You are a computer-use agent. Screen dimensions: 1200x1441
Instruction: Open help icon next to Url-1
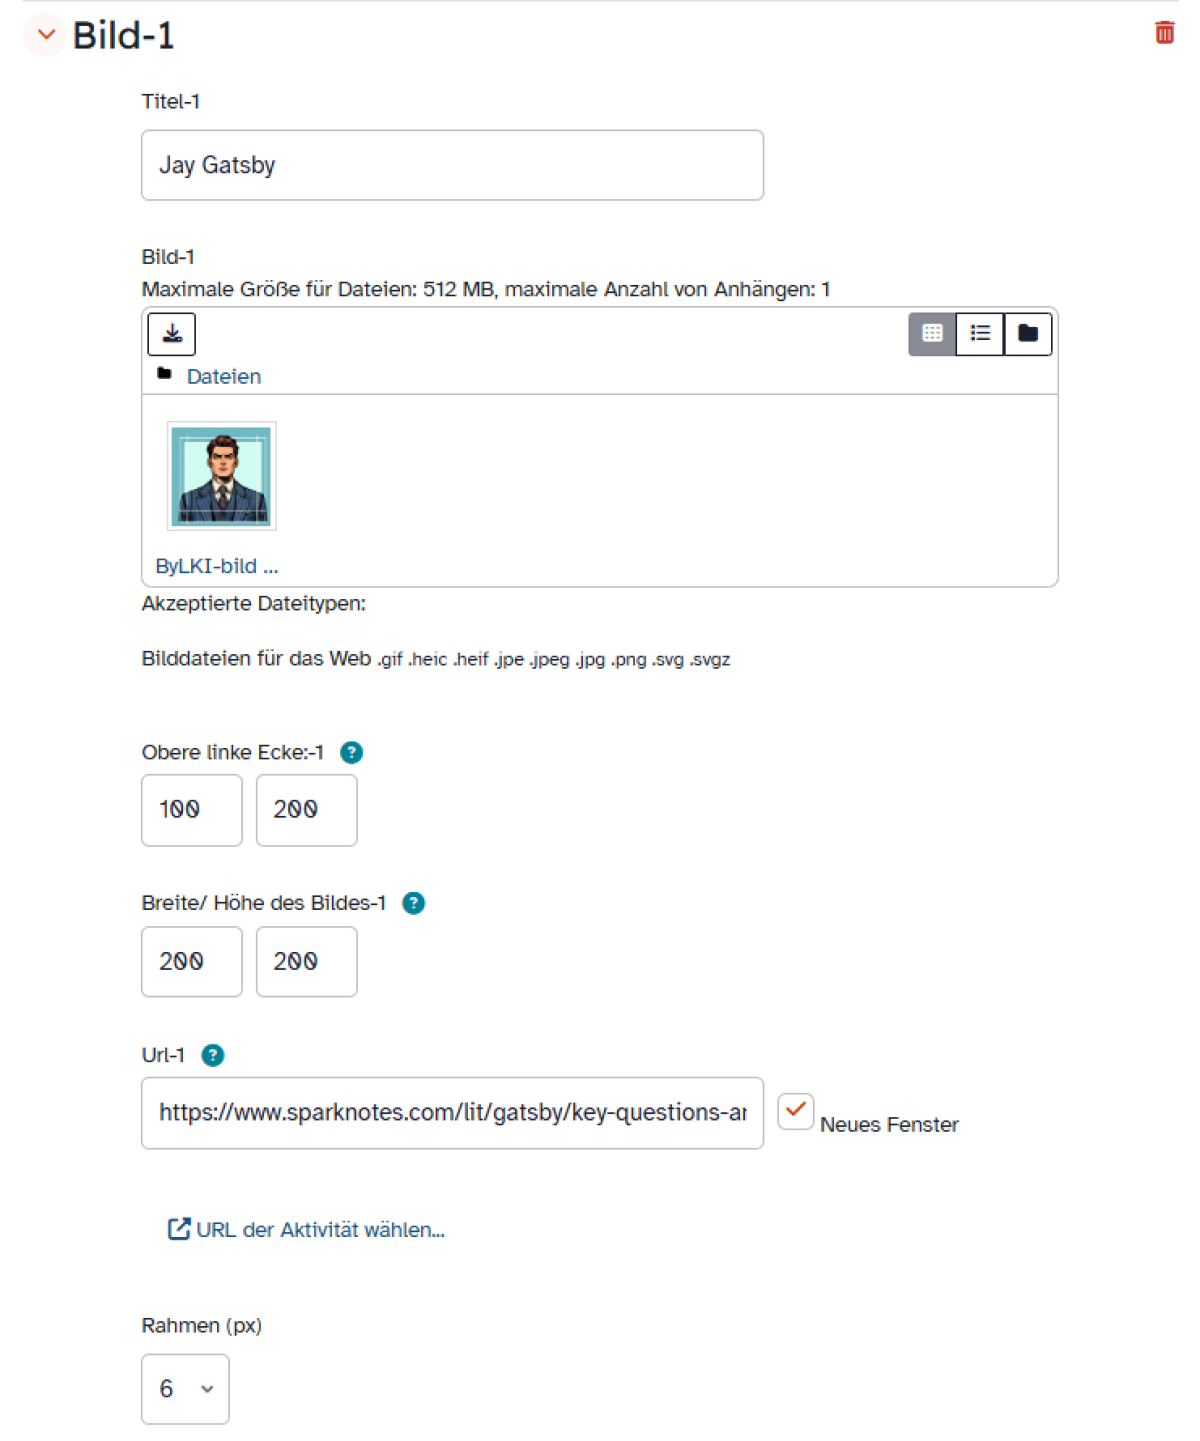point(213,1055)
